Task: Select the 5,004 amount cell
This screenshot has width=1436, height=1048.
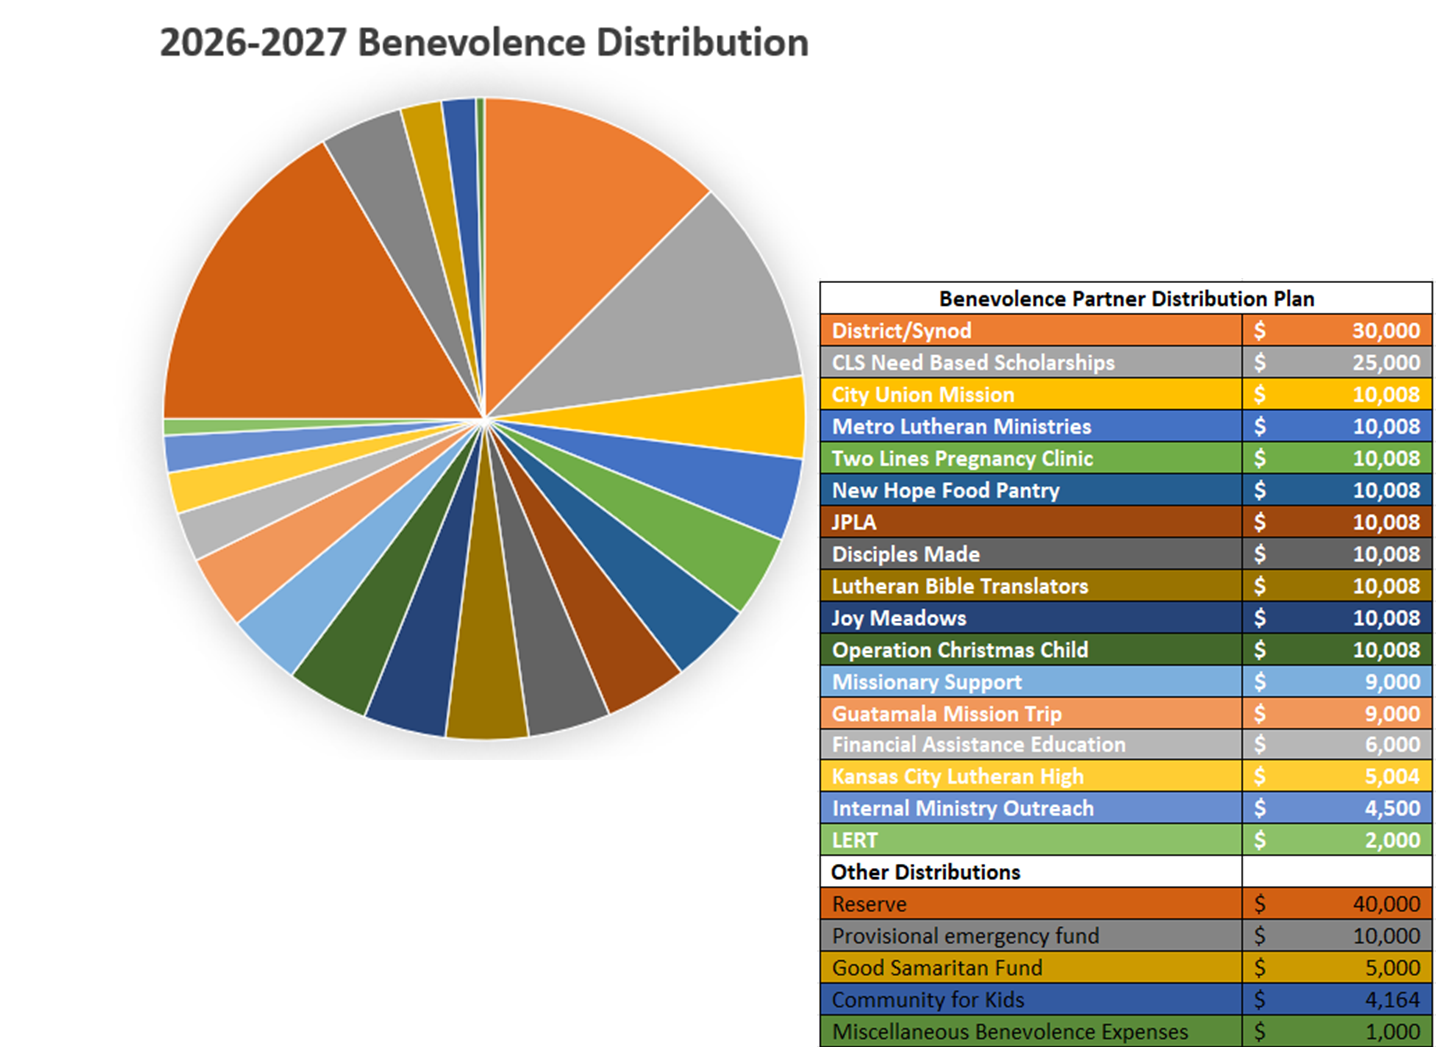Action: [x=1338, y=777]
